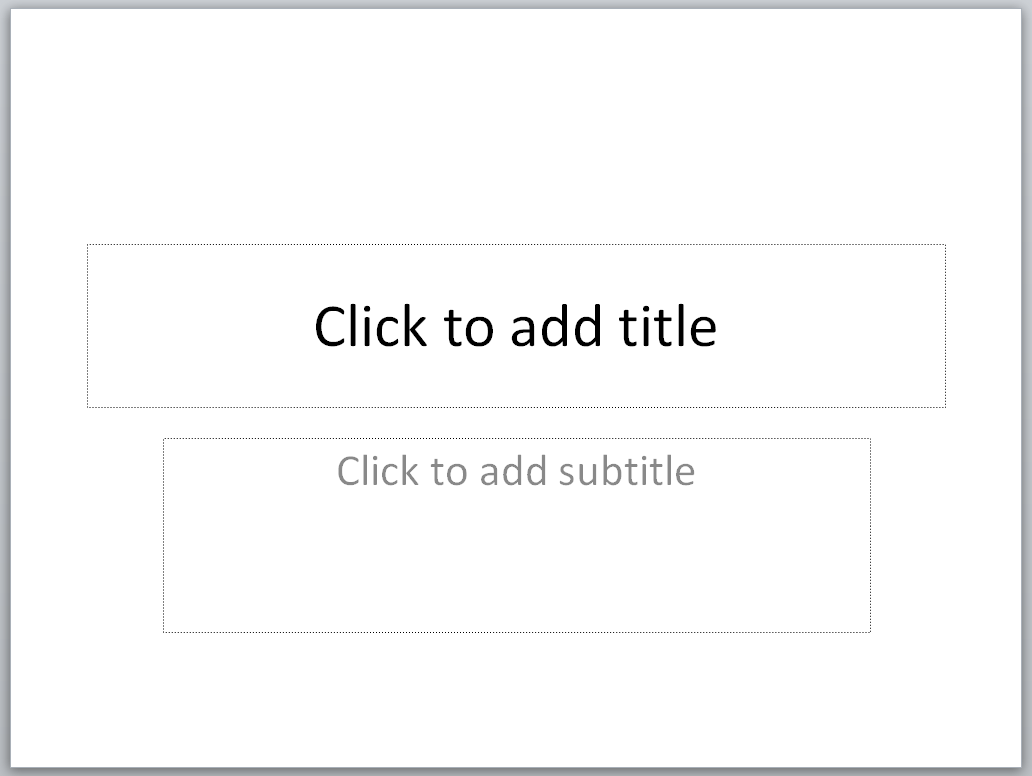Select the title placeholder's bottom border
Viewport: 1032px width, 776px height.
coord(515,407)
